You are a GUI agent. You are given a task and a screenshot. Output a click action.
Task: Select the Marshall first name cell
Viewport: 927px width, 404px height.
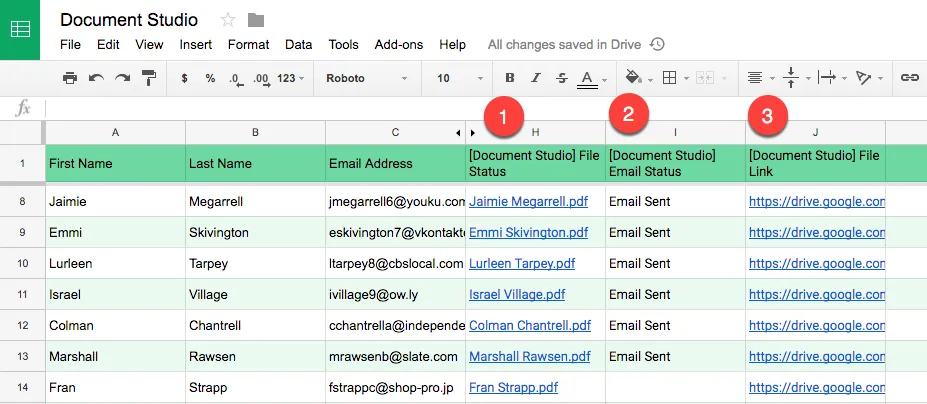pos(115,356)
